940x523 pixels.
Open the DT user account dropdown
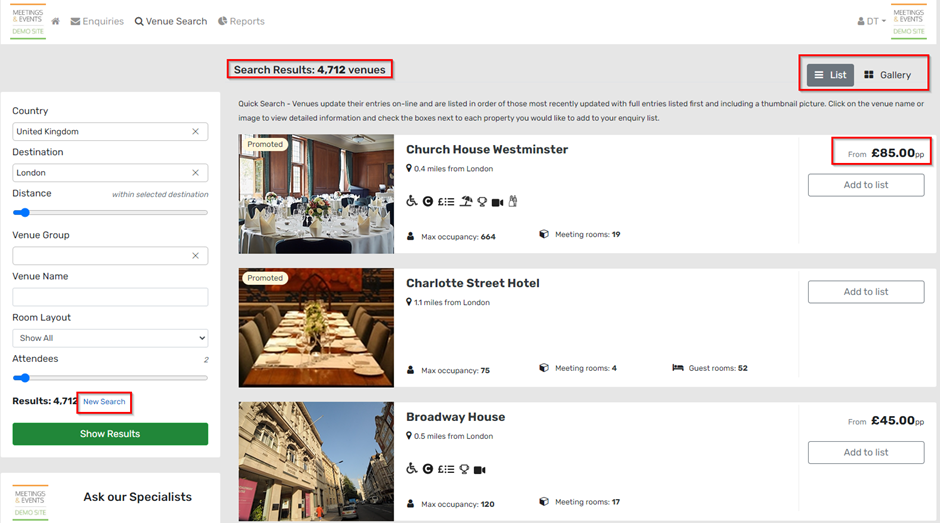pos(871,22)
